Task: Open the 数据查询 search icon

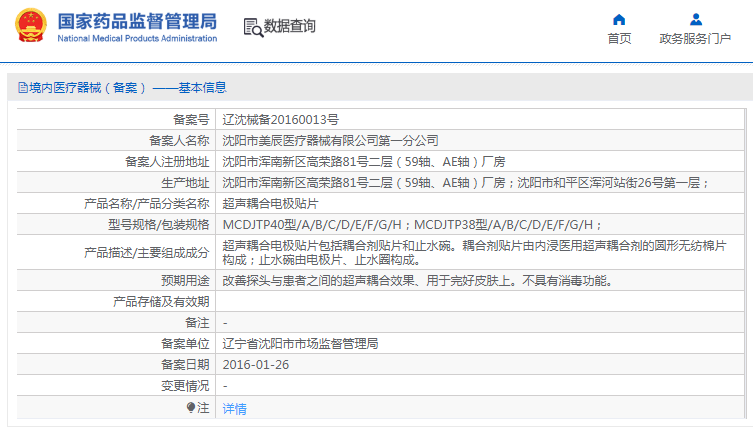Action: [x=253, y=27]
